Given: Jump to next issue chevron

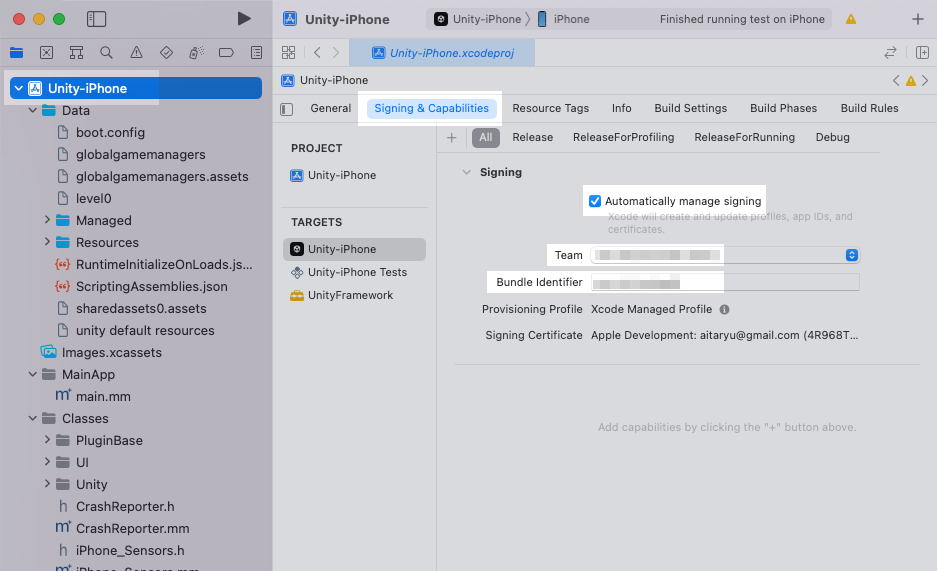Looking at the screenshot, I should coord(925,80).
